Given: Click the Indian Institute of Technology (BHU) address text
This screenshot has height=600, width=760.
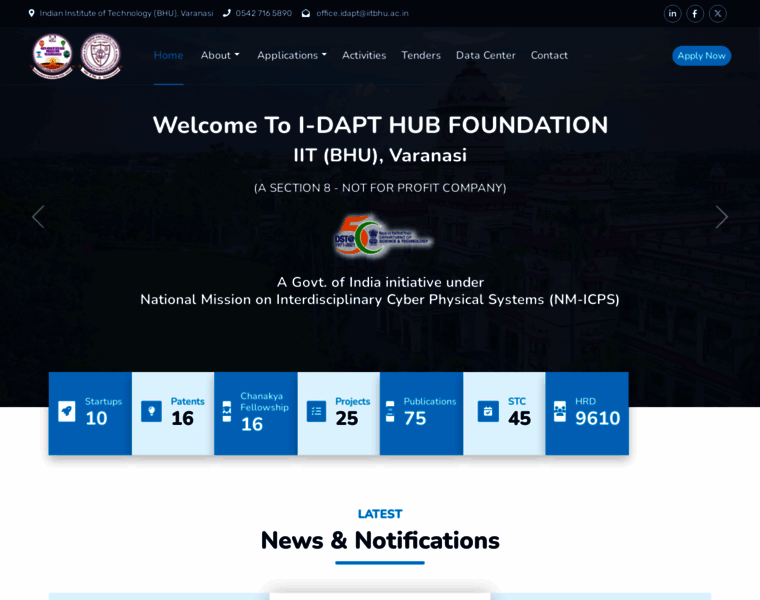Looking at the screenshot, I should click(x=127, y=13).
